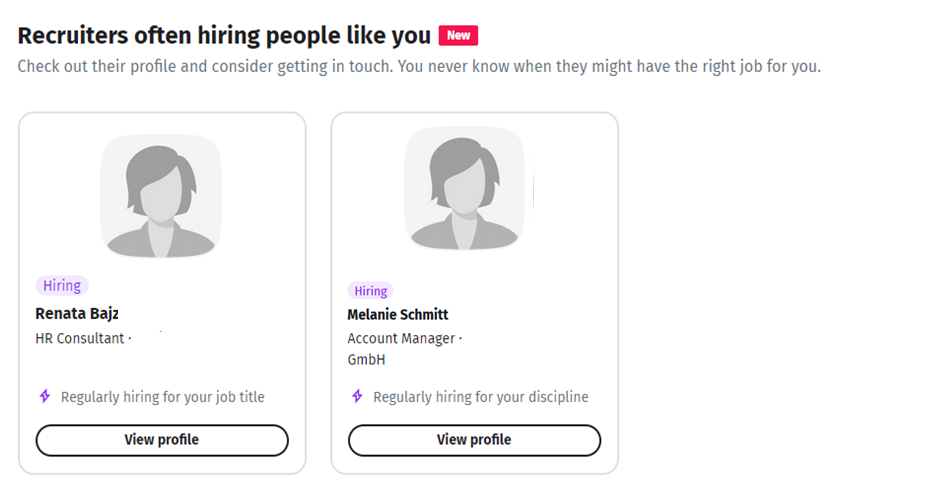This screenshot has height=480, width=940.
Task: View profile of Renata Bajz
Action: pyautogui.click(x=162, y=440)
